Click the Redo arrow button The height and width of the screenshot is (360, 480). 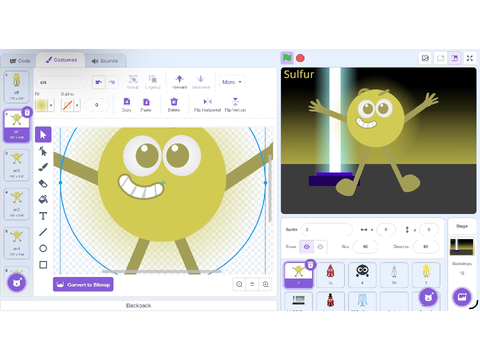click(112, 82)
